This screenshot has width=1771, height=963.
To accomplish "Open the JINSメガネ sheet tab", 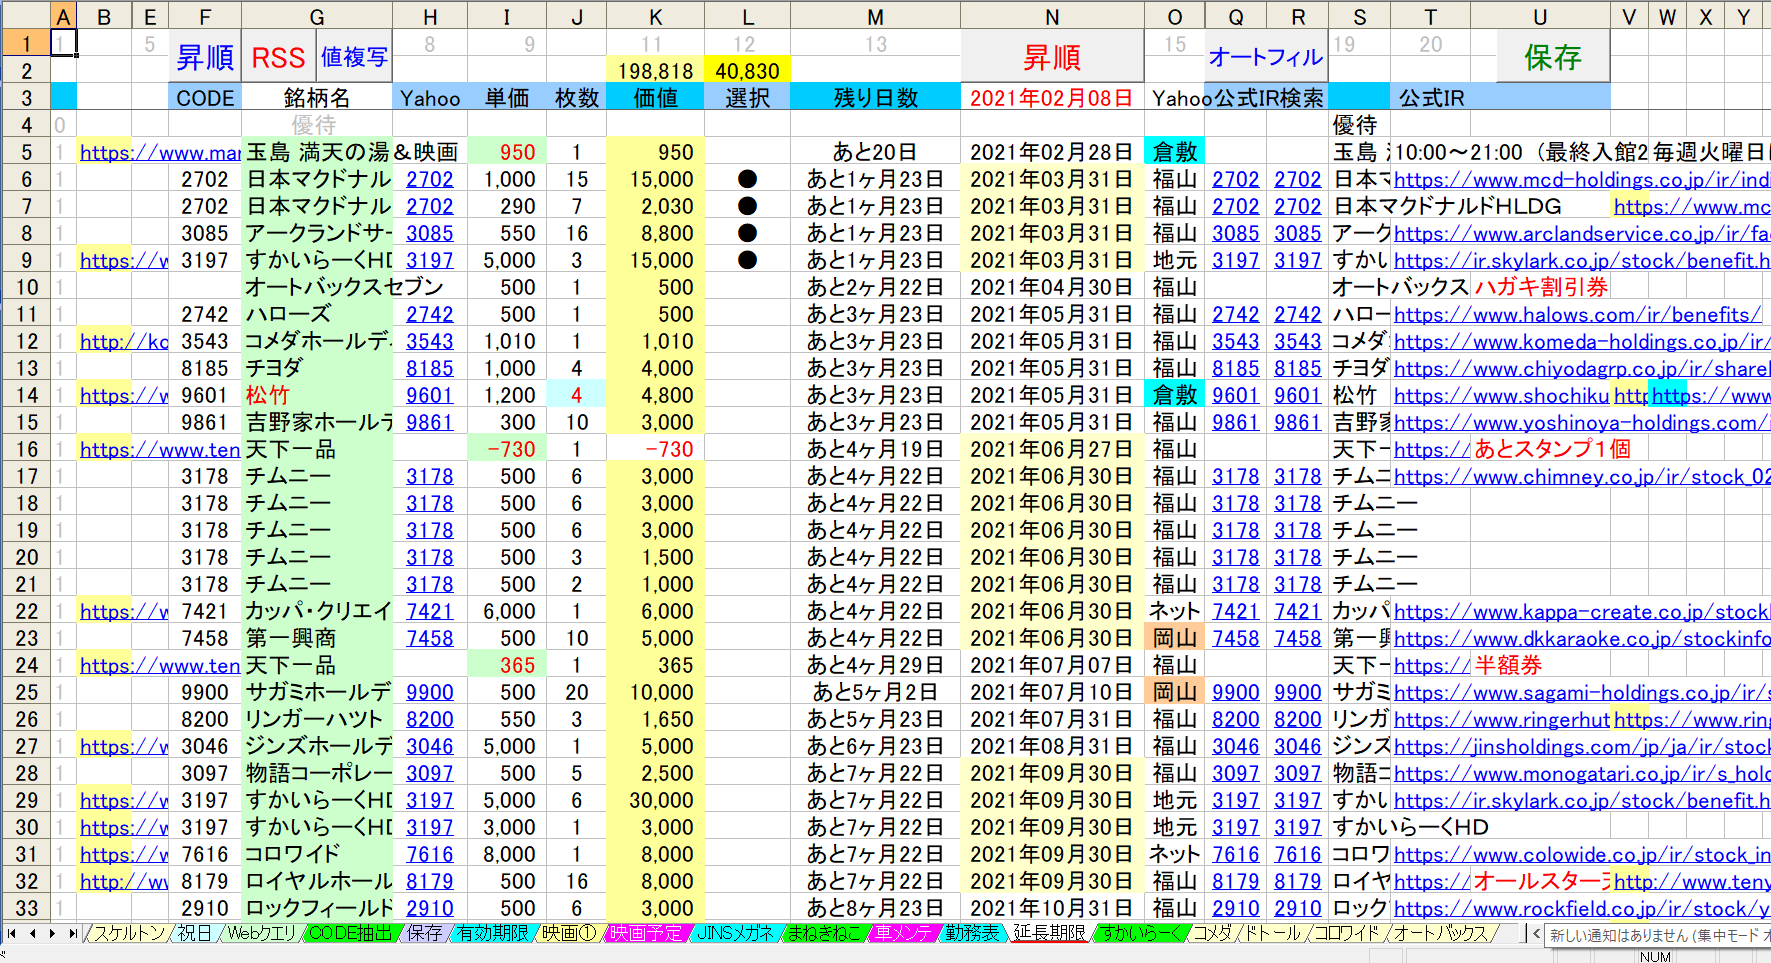I will [x=735, y=933].
